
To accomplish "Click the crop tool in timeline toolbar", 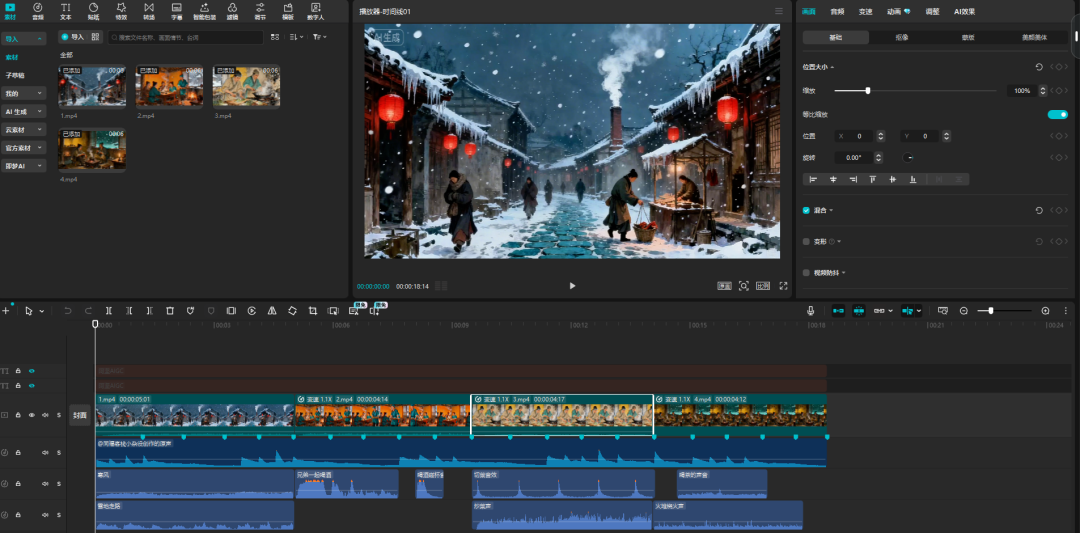I will [313, 311].
